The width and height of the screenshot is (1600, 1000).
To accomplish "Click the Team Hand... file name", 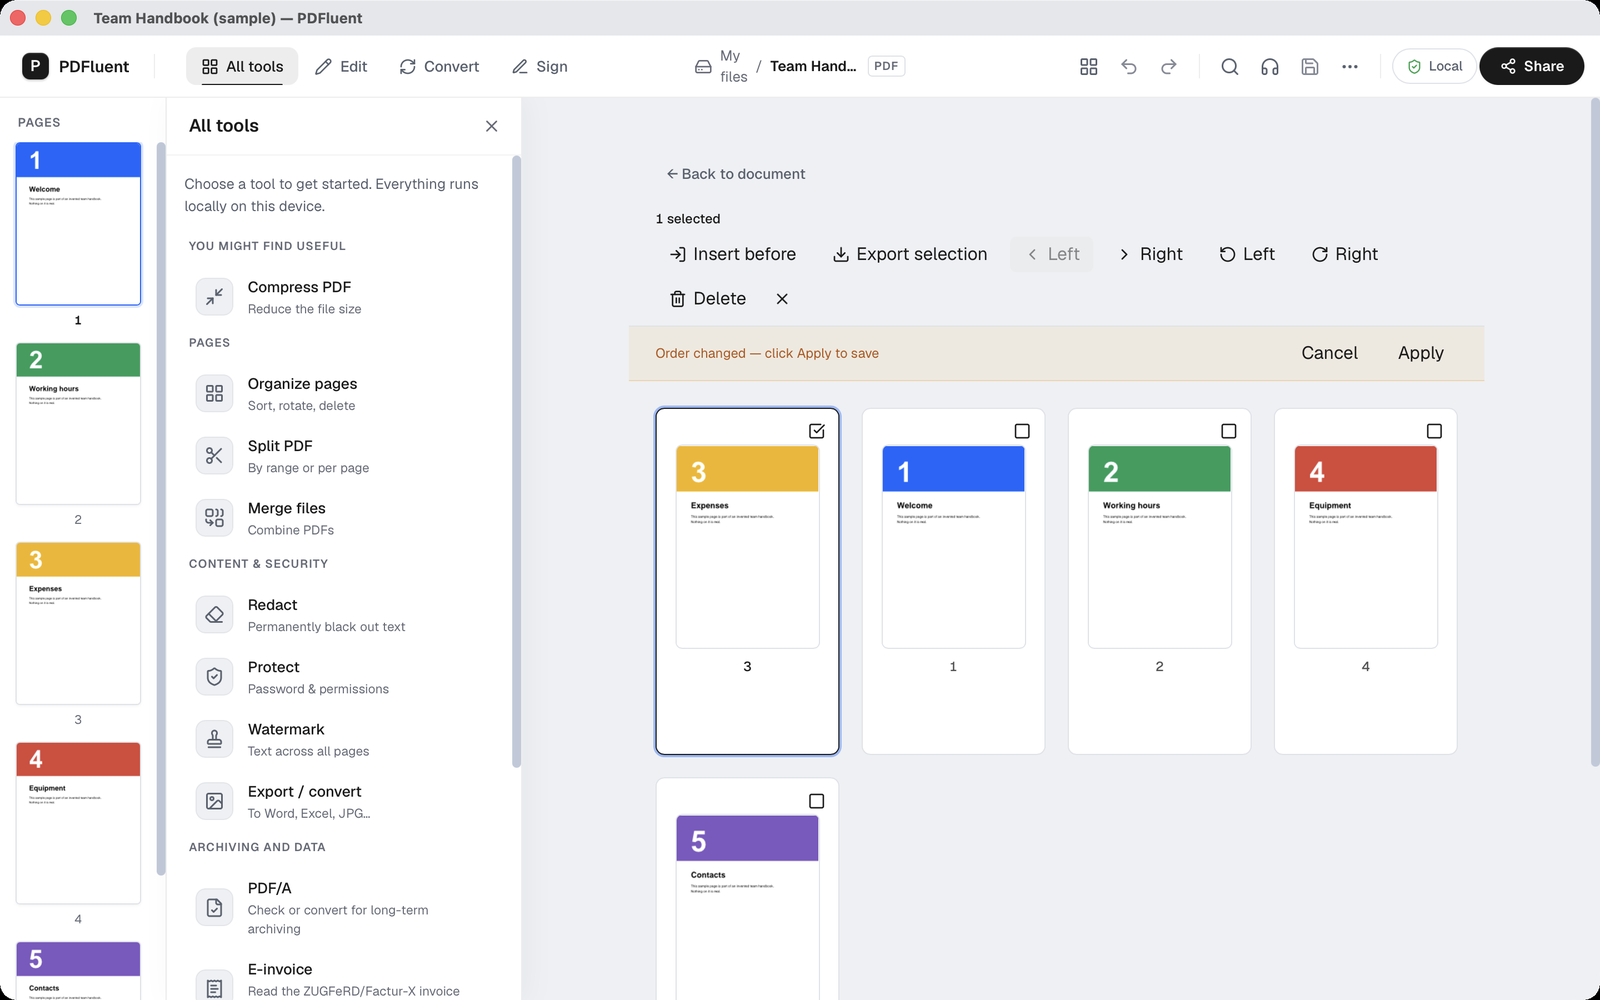I will [813, 66].
